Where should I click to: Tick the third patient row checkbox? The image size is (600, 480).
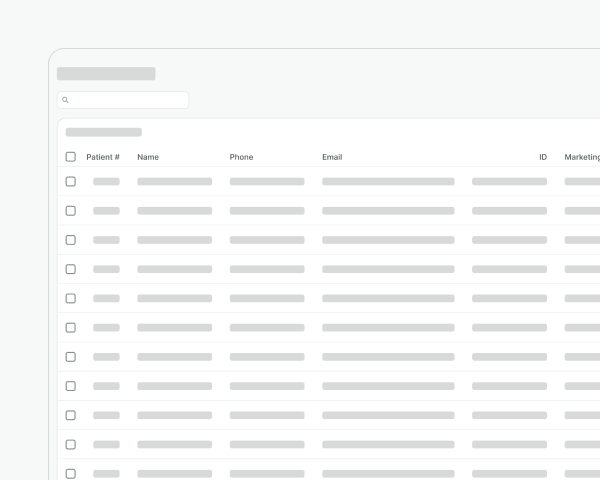[70, 240]
